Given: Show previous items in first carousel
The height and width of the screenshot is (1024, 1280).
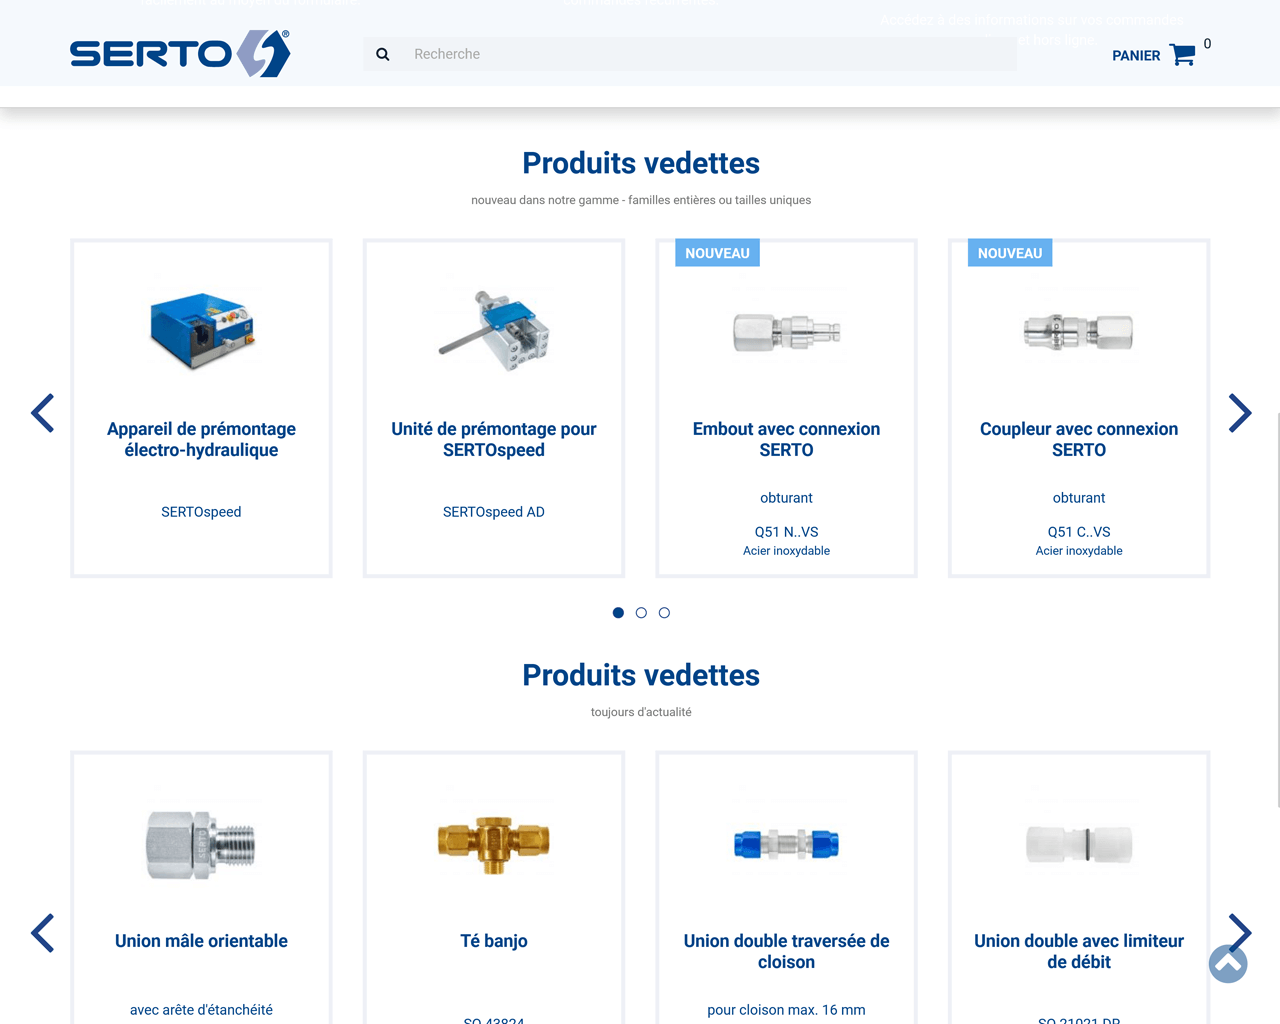Looking at the screenshot, I should click(x=42, y=413).
